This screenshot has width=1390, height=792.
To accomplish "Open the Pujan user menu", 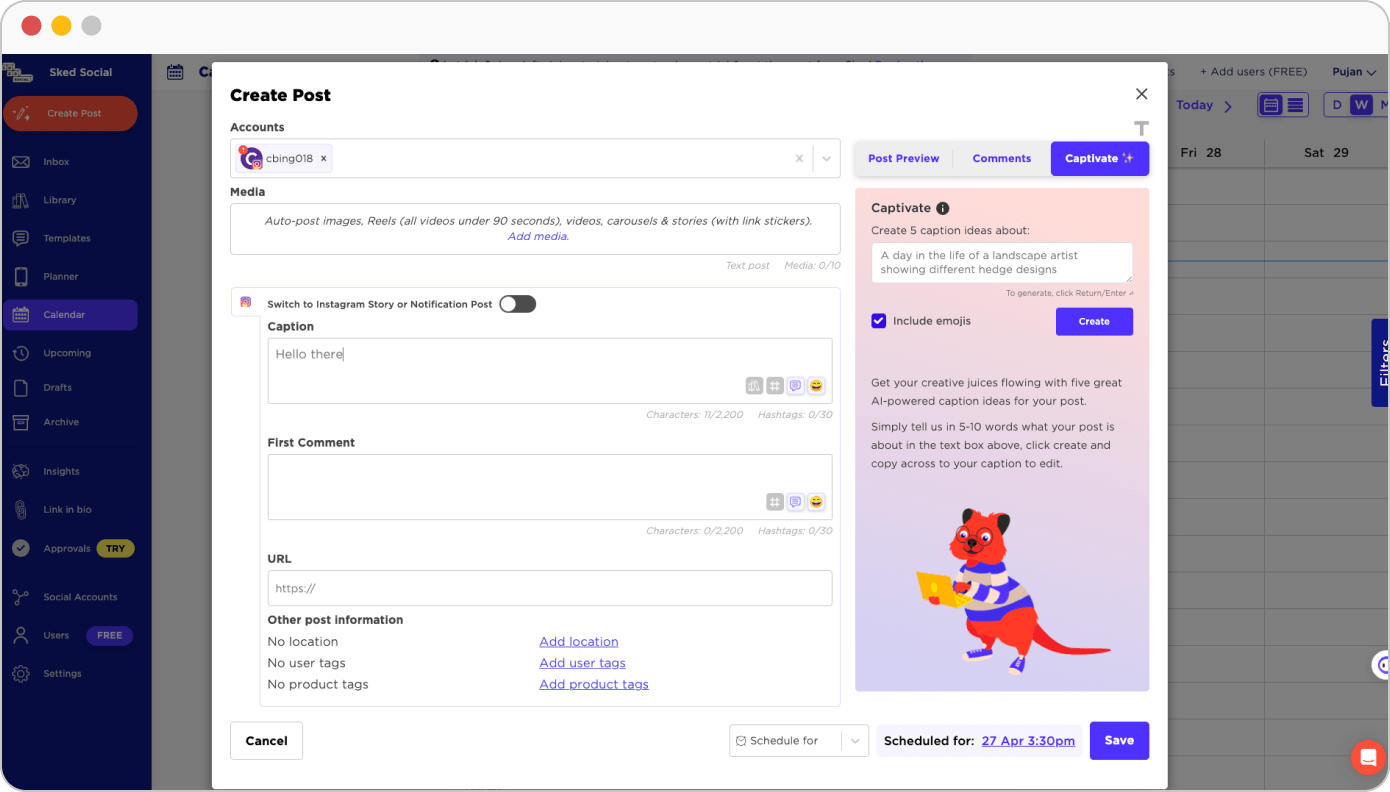I will coord(1354,71).
